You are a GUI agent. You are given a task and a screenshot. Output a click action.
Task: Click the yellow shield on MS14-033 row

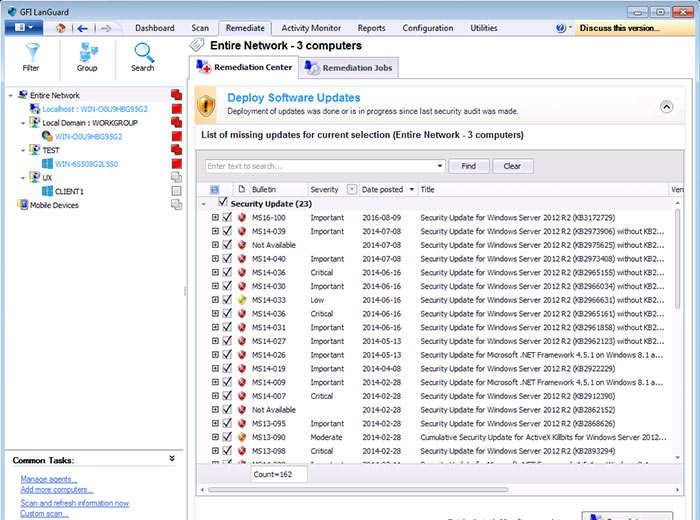[x=242, y=300]
